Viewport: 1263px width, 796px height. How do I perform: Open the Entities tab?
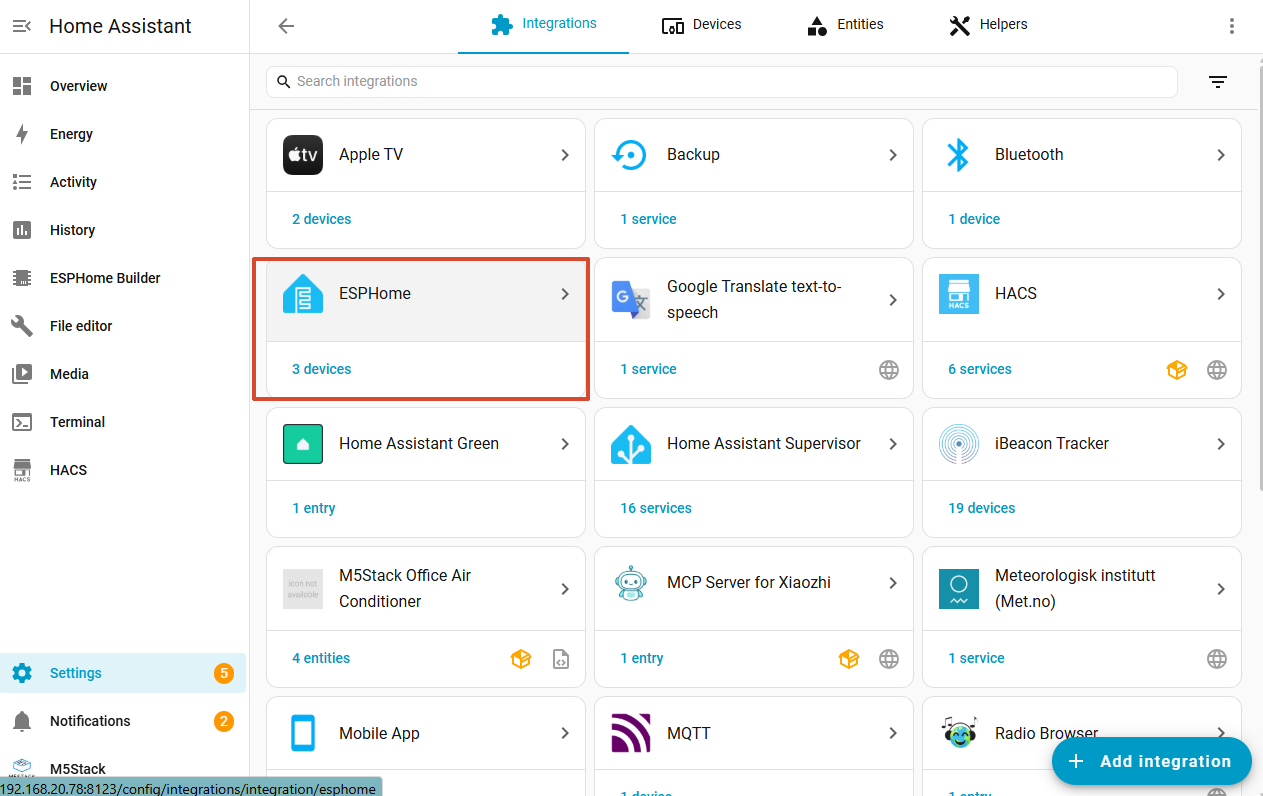(845, 25)
